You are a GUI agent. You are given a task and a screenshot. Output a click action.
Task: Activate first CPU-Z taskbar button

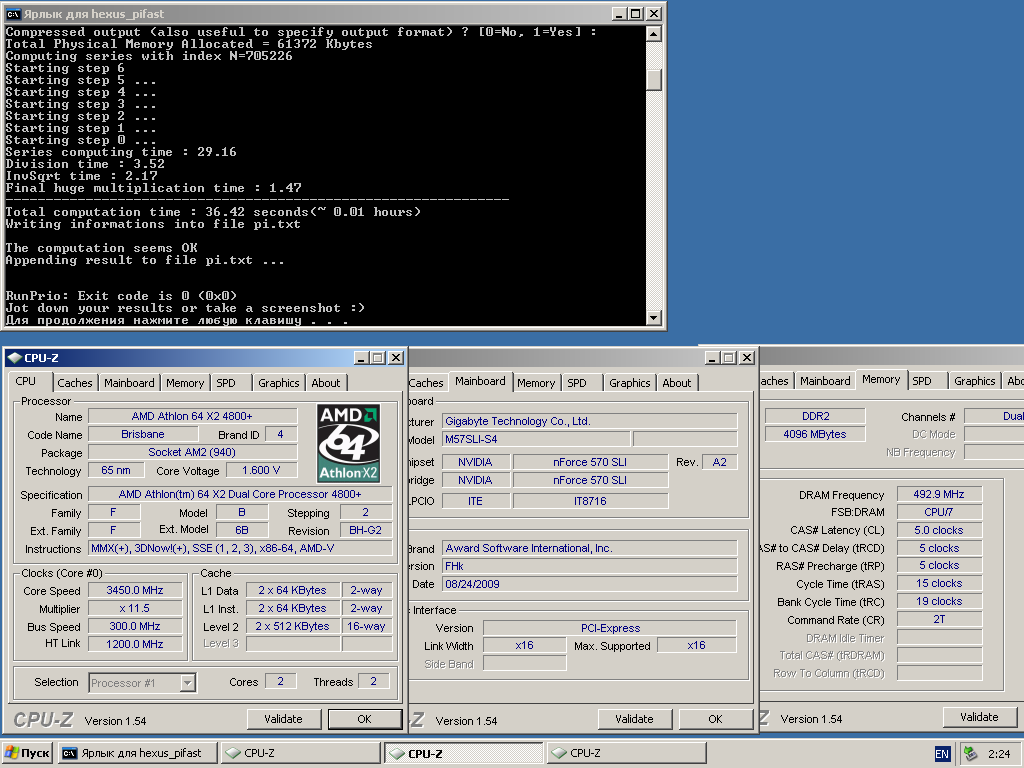point(300,753)
